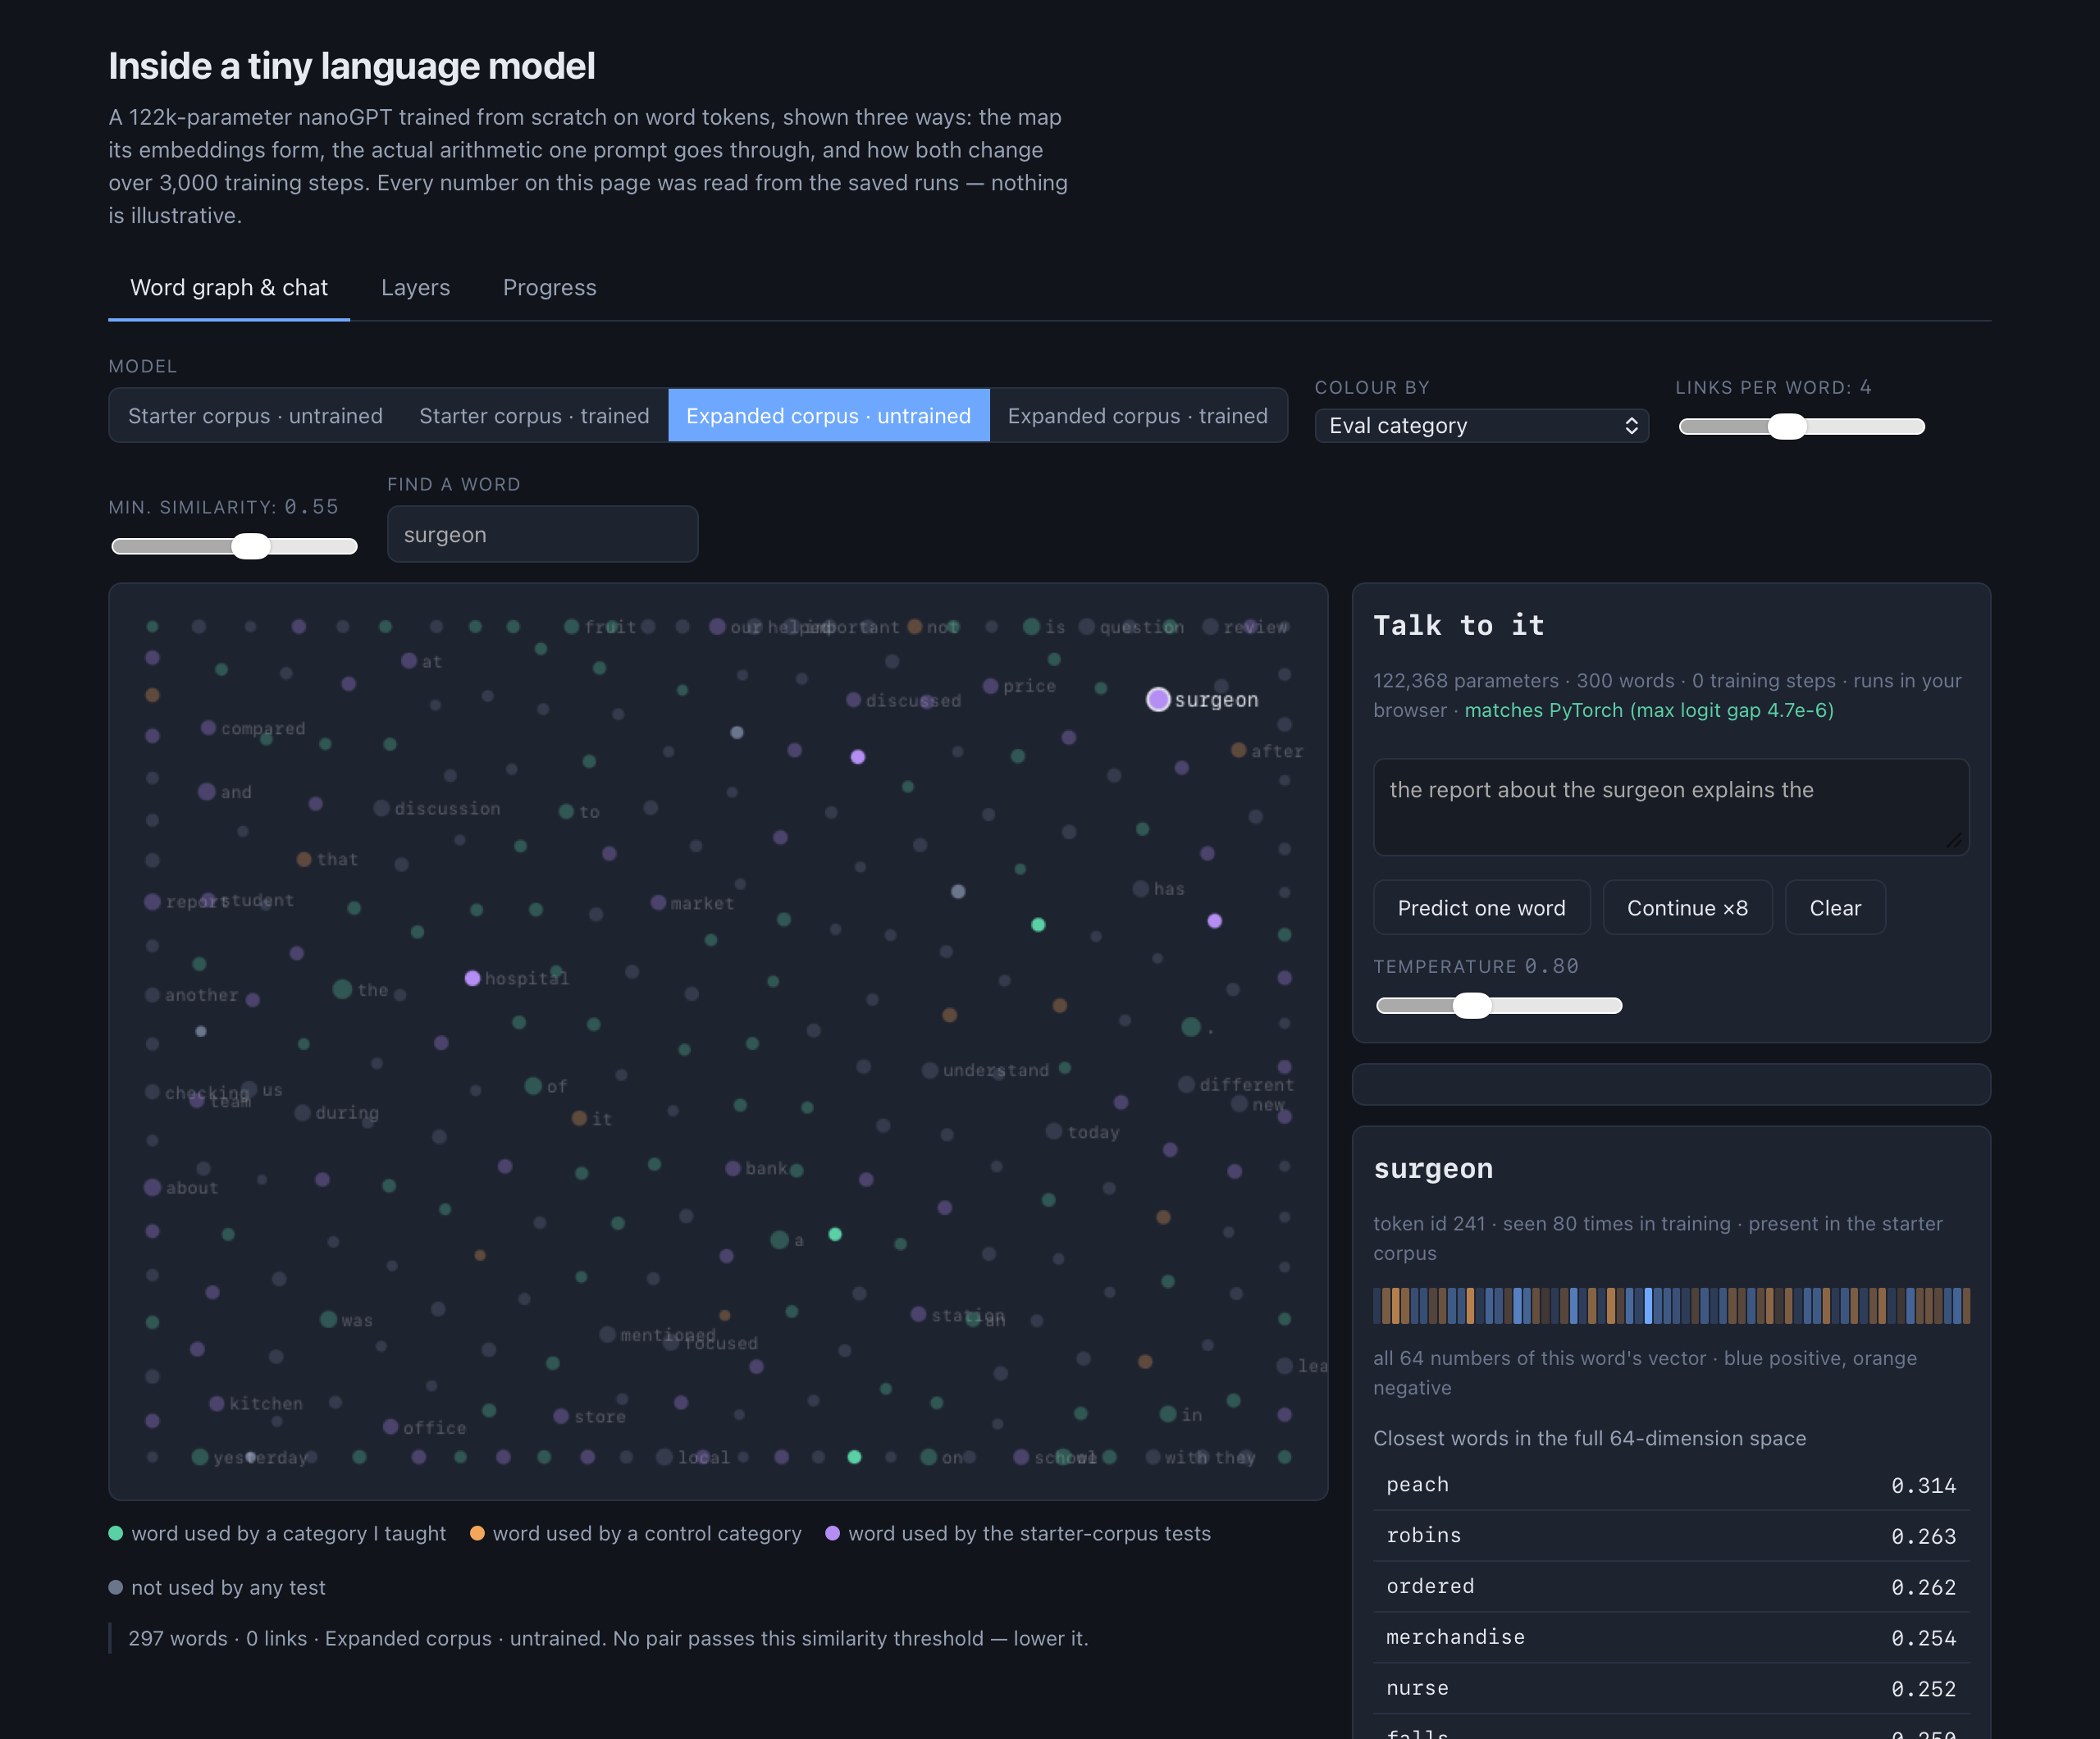Image resolution: width=2100 pixels, height=1739 pixels.
Task: Click the nurse row in closest words
Action: [1670, 1688]
